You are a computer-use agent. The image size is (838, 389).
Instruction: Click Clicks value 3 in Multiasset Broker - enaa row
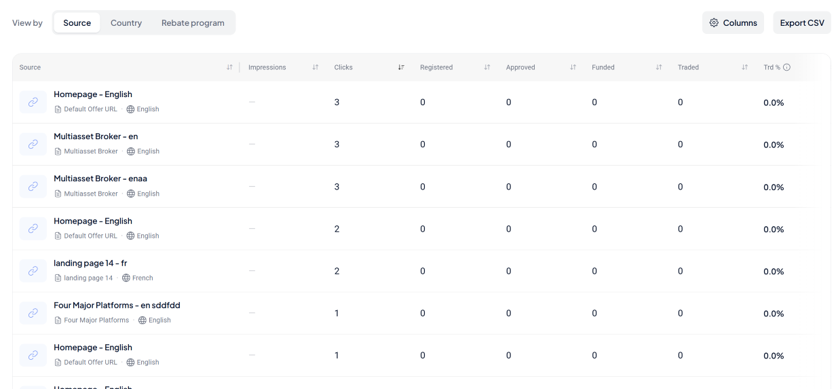tap(337, 186)
